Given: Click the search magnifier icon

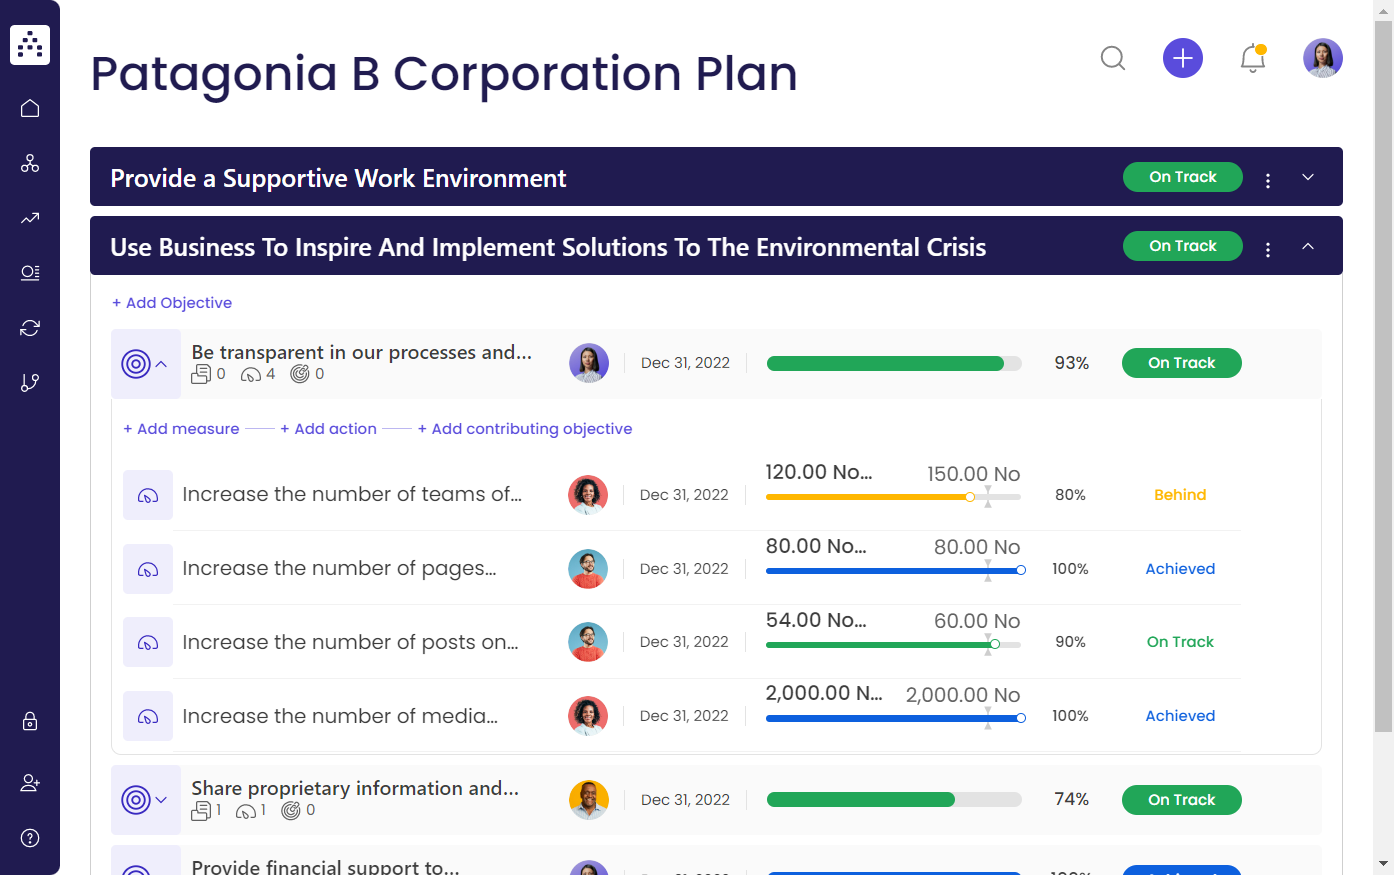Looking at the screenshot, I should pos(1113,58).
